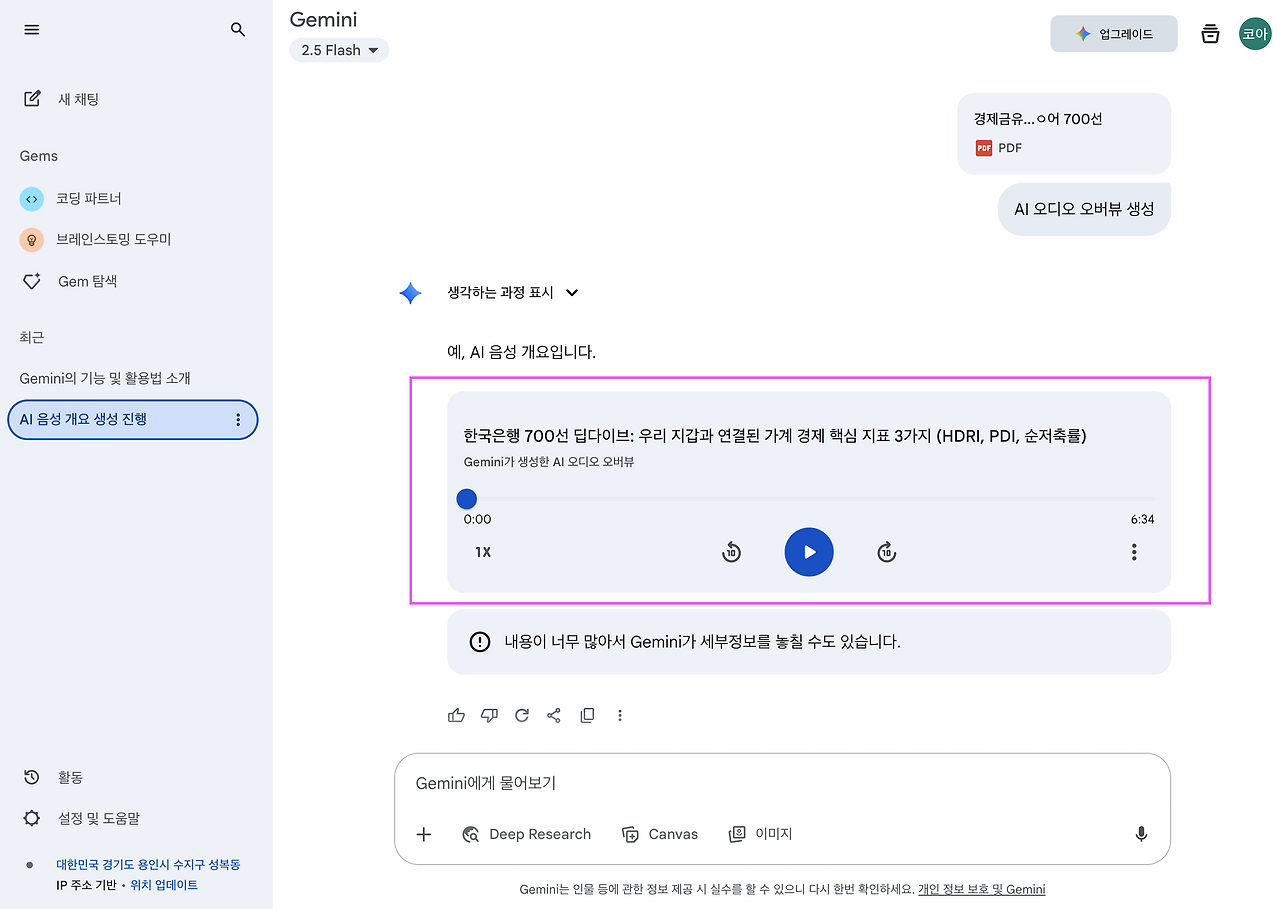The width and height of the screenshot is (1280, 909).
Task: Click the 예, AI 음성 개요입니다. response text
Action: pyautogui.click(x=521, y=352)
